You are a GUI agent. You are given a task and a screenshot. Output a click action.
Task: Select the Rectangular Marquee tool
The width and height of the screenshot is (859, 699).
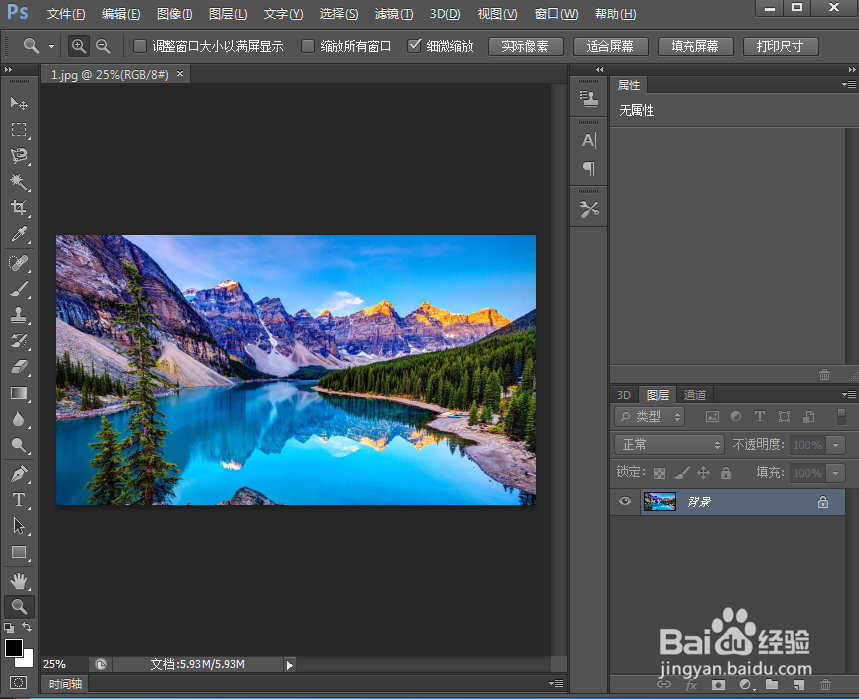pos(19,129)
